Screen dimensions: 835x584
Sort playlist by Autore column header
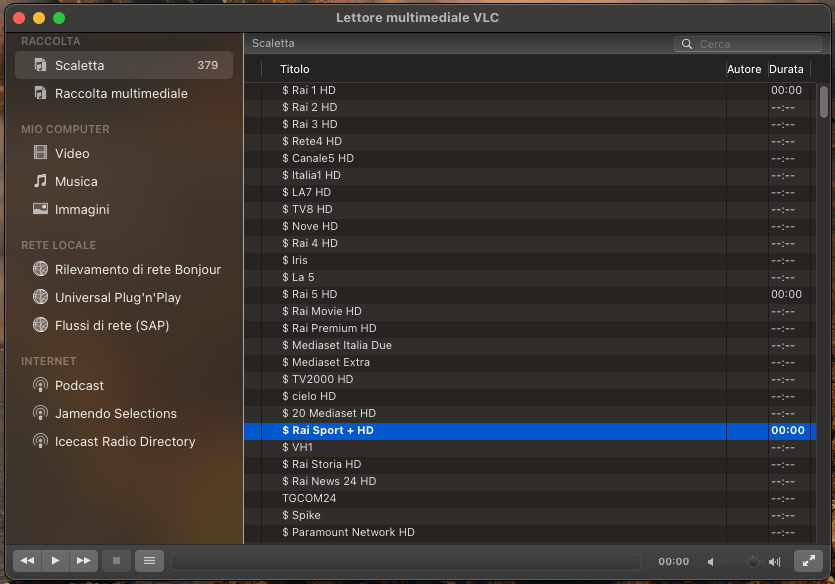tap(747, 69)
